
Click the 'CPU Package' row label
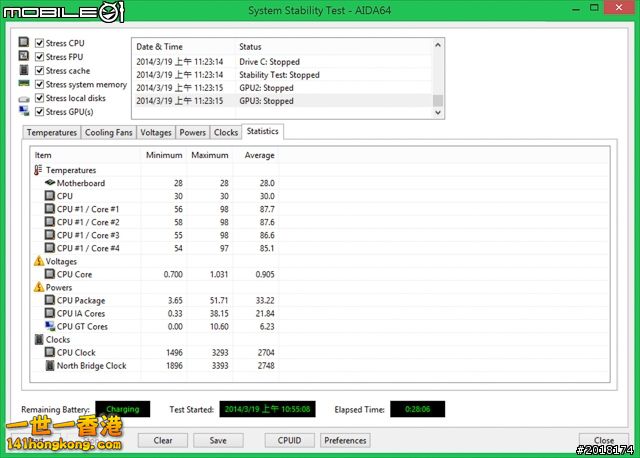[81, 300]
